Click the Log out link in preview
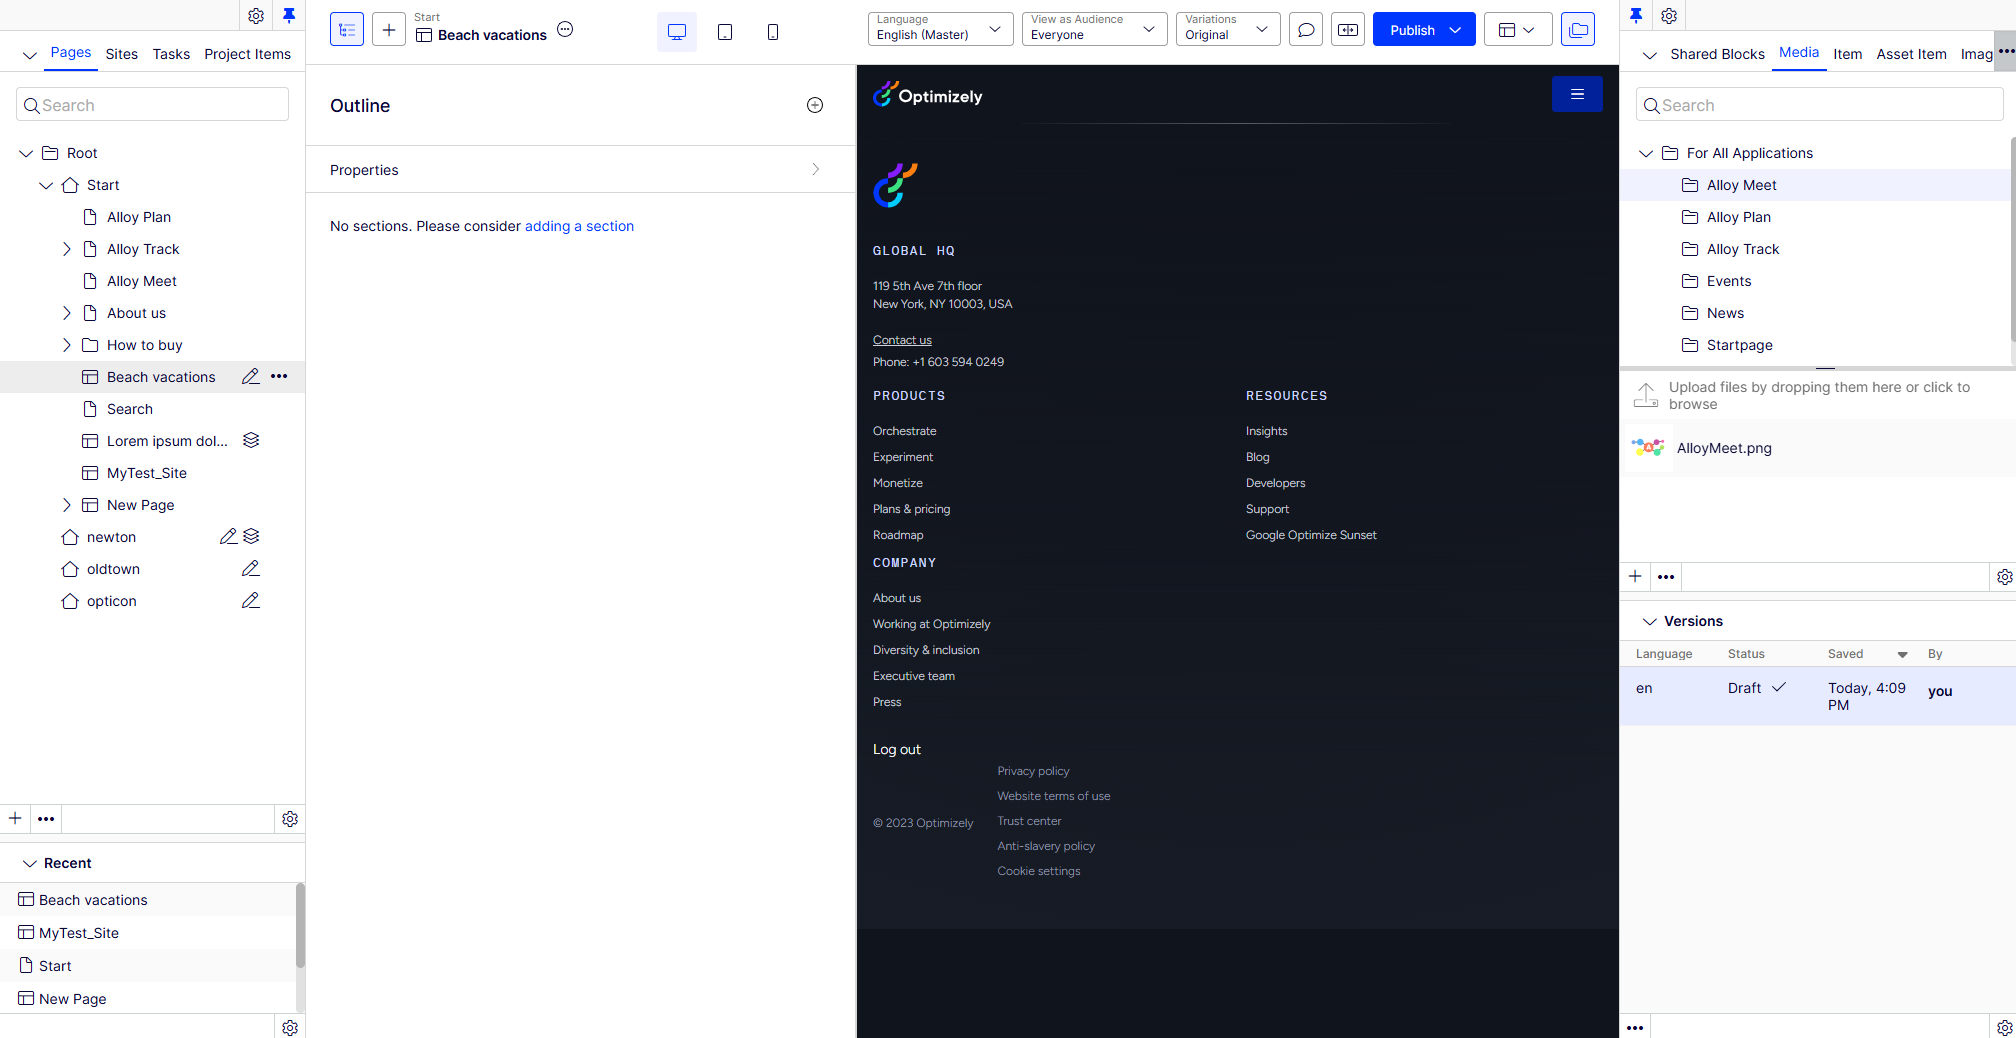Viewport: 2016px width, 1038px height. pos(897,749)
